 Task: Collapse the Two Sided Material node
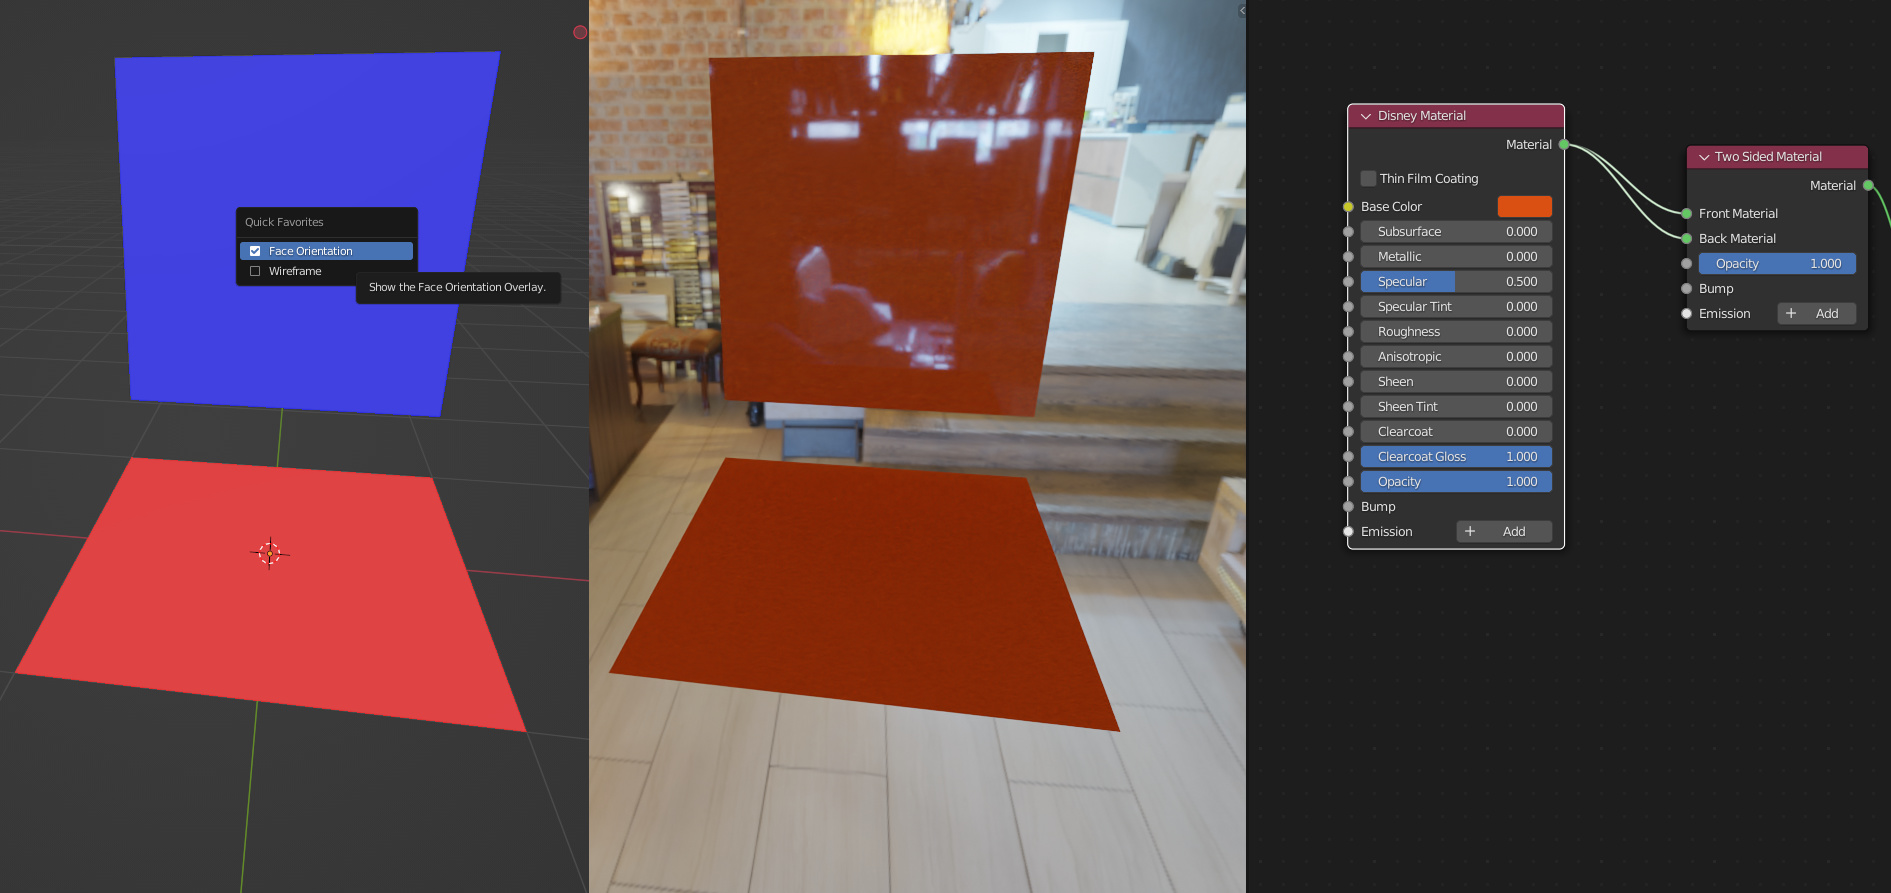tap(1704, 157)
